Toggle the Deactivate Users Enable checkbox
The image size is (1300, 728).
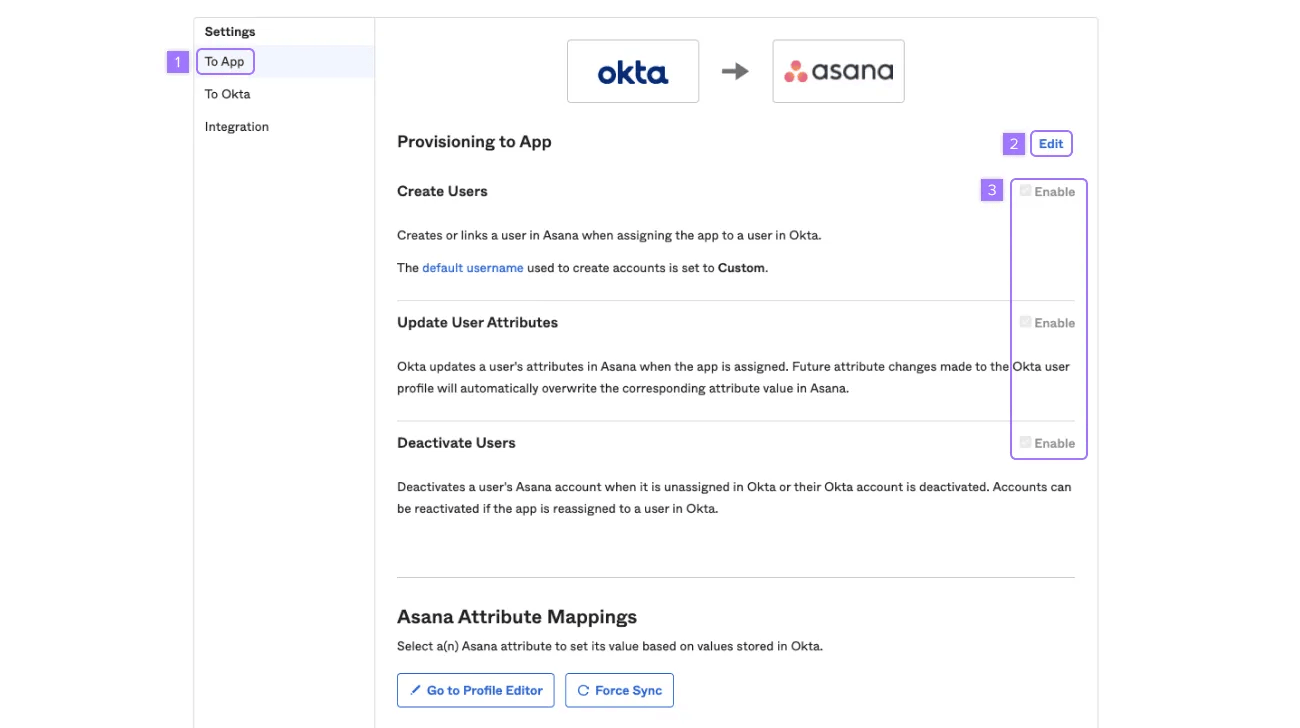tap(1025, 442)
